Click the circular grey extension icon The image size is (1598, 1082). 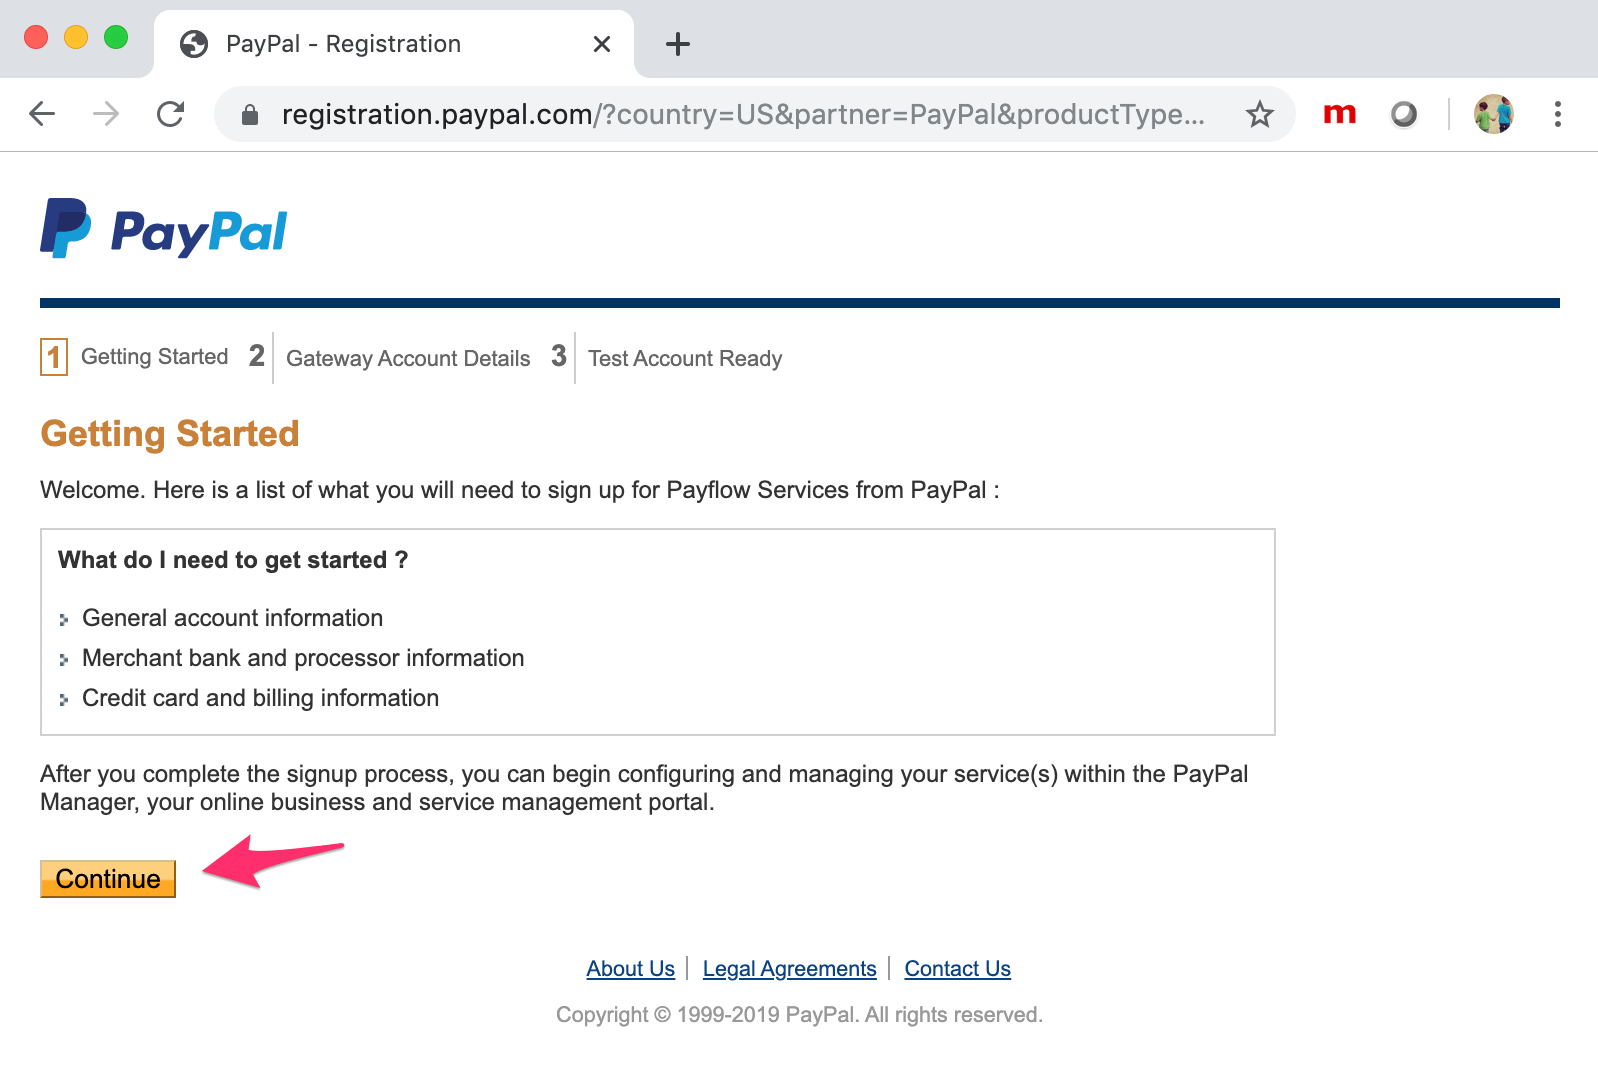[x=1403, y=114]
